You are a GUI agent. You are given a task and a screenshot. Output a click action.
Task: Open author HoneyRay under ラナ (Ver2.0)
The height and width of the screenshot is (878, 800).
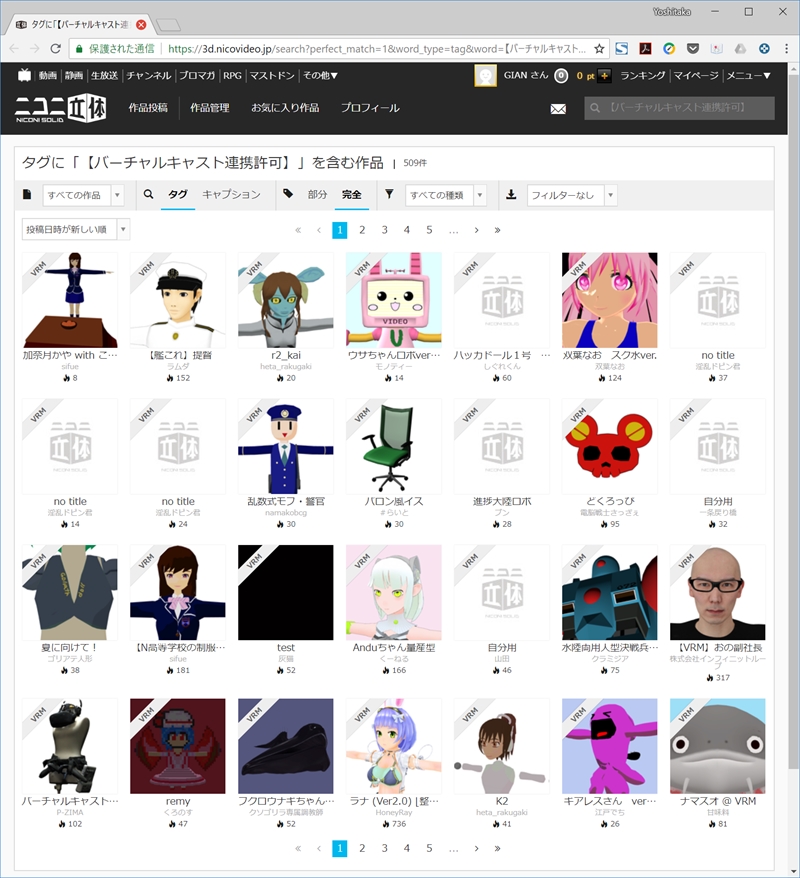click(x=394, y=812)
